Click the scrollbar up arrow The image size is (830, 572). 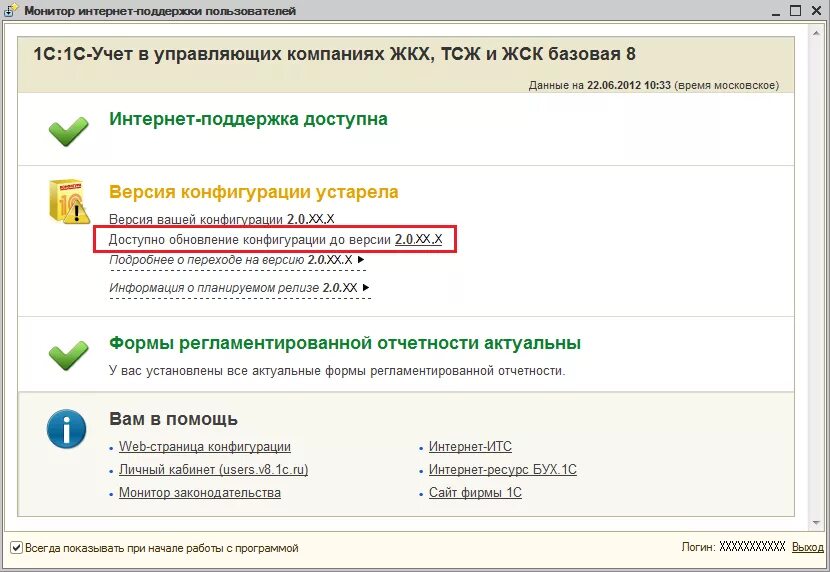[816, 33]
